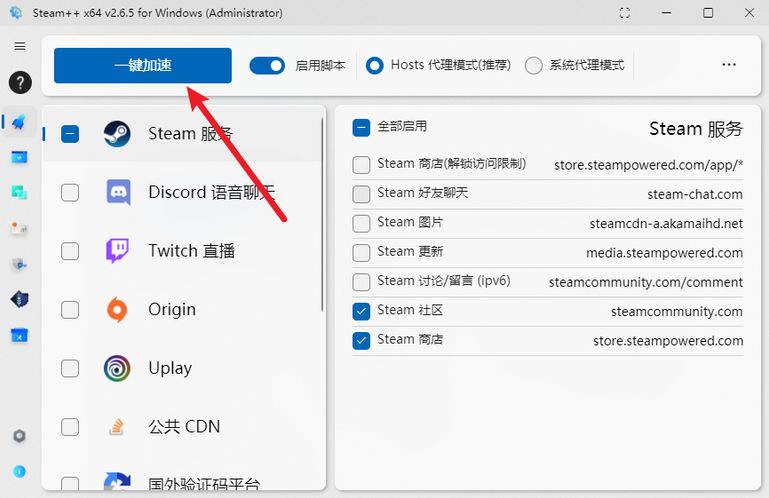The height and width of the screenshot is (498, 769).
Task: Click the steamcommunity.com/comment domain text
Action: (645, 282)
